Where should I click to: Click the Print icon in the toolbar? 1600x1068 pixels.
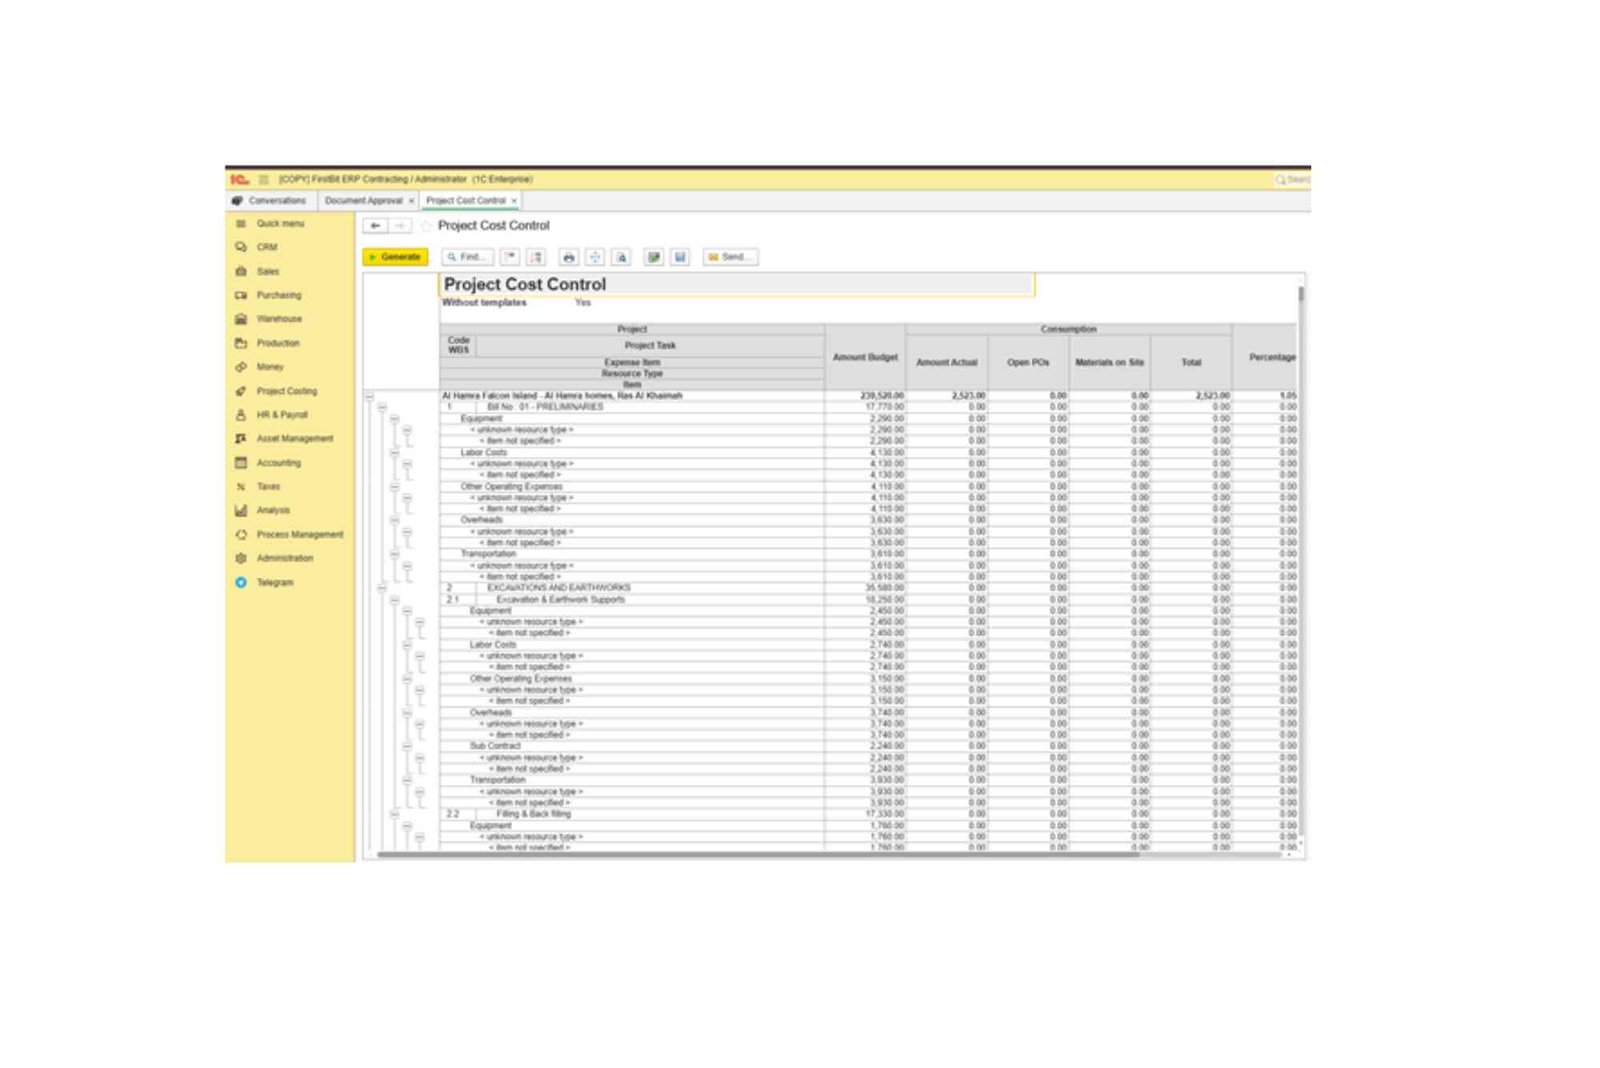tap(568, 257)
